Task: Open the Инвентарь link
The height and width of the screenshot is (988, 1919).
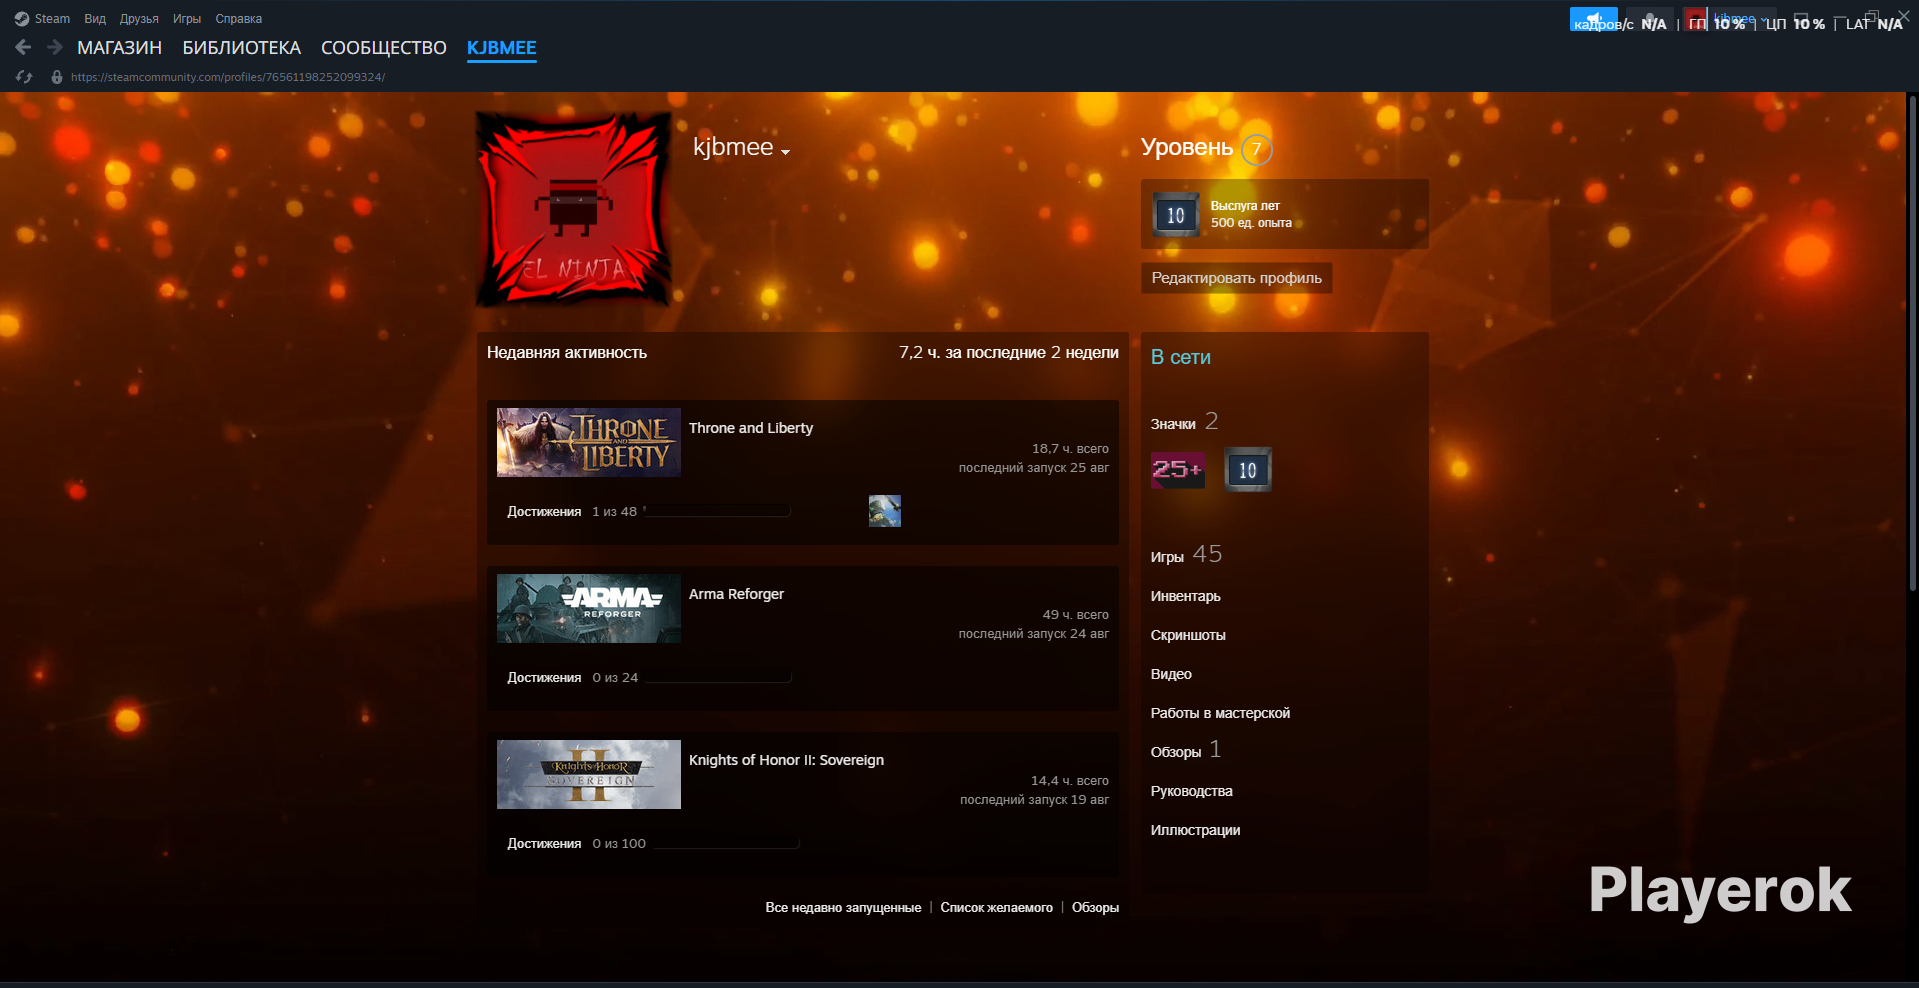Action: [x=1186, y=596]
